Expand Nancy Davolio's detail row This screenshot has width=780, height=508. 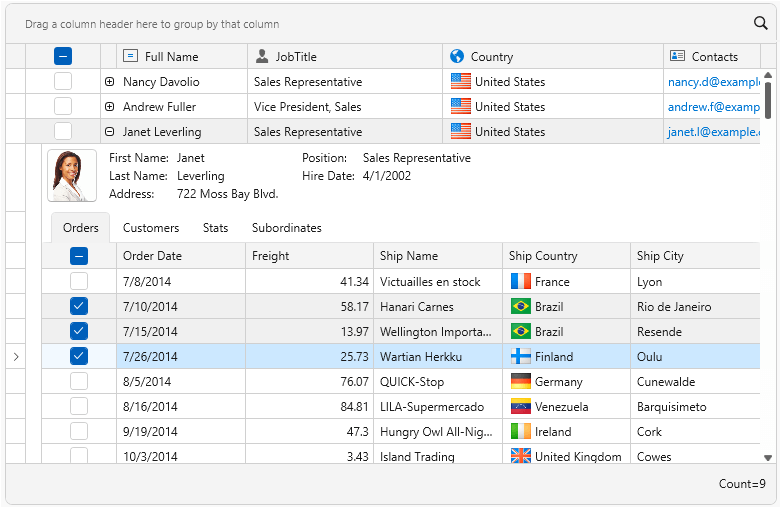(109, 82)
